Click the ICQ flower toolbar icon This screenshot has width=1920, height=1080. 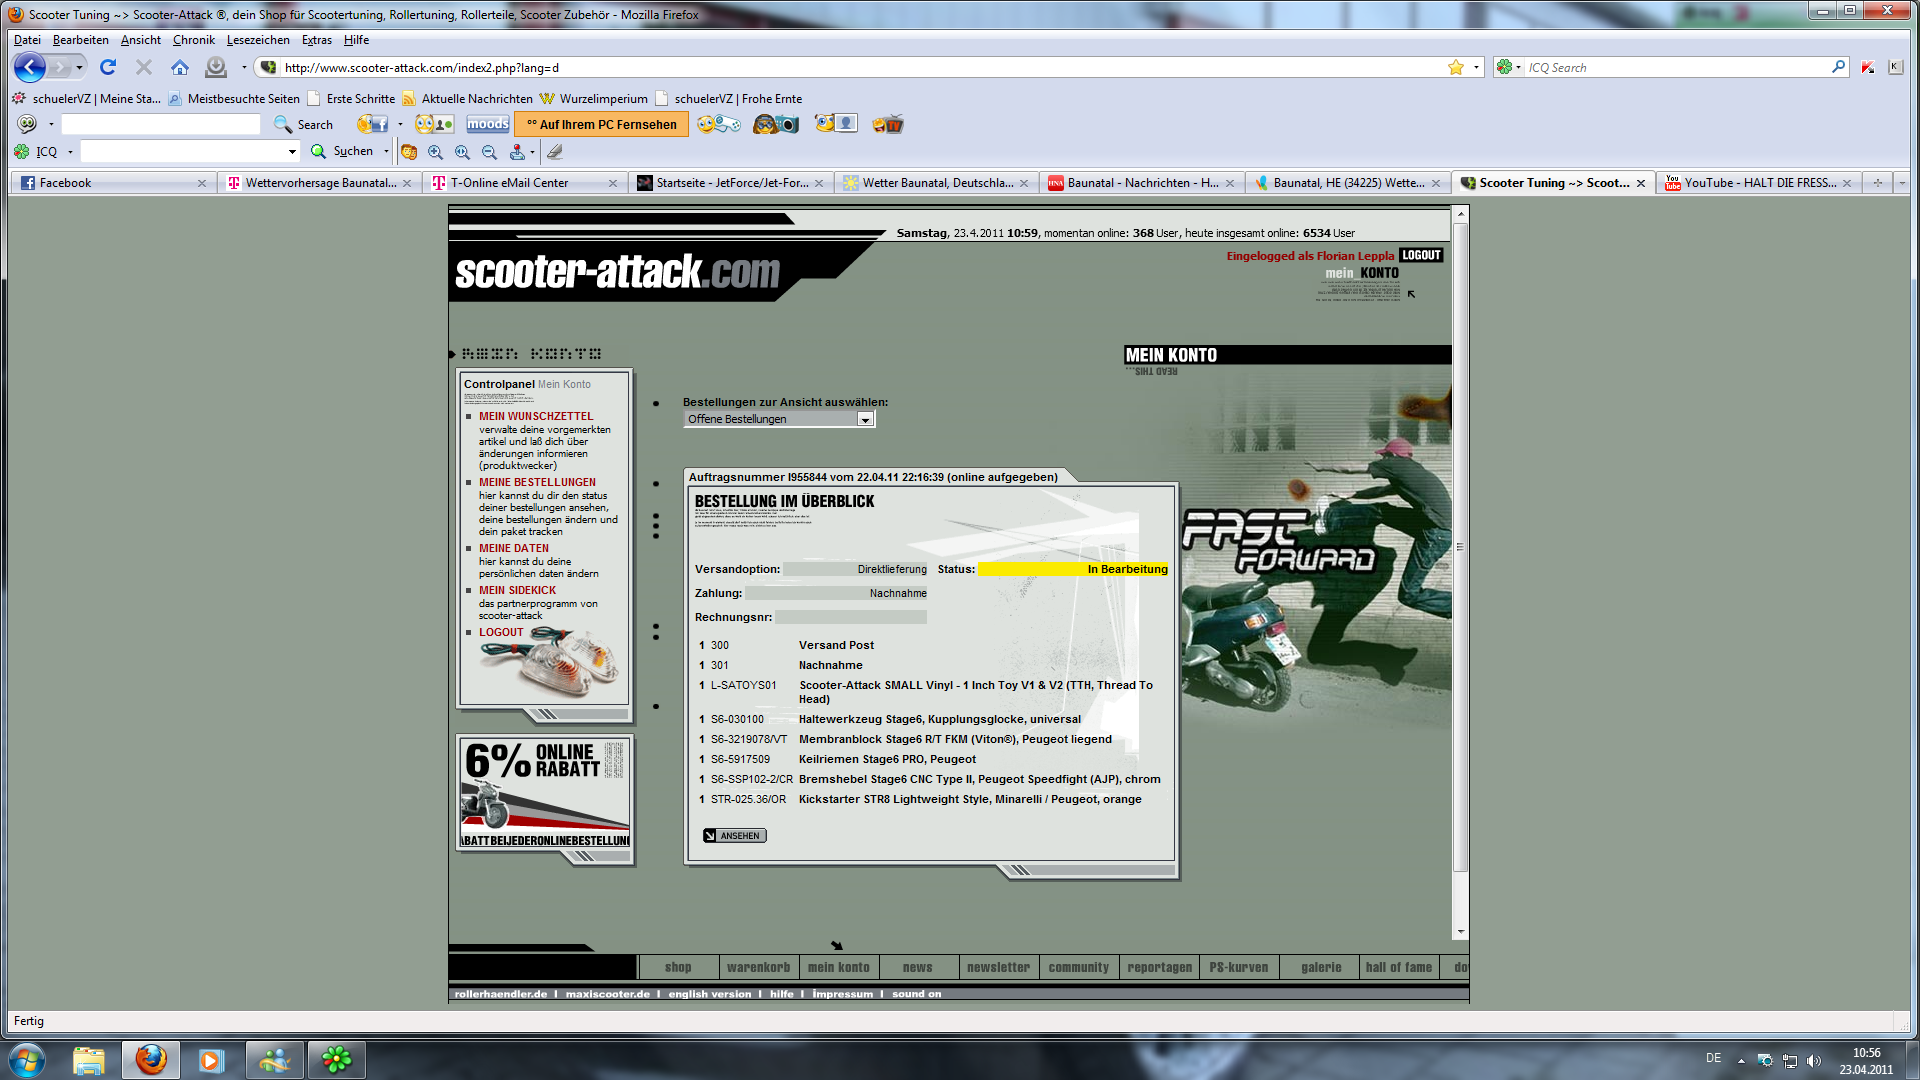pyautogui.click(x=22, y=151)
